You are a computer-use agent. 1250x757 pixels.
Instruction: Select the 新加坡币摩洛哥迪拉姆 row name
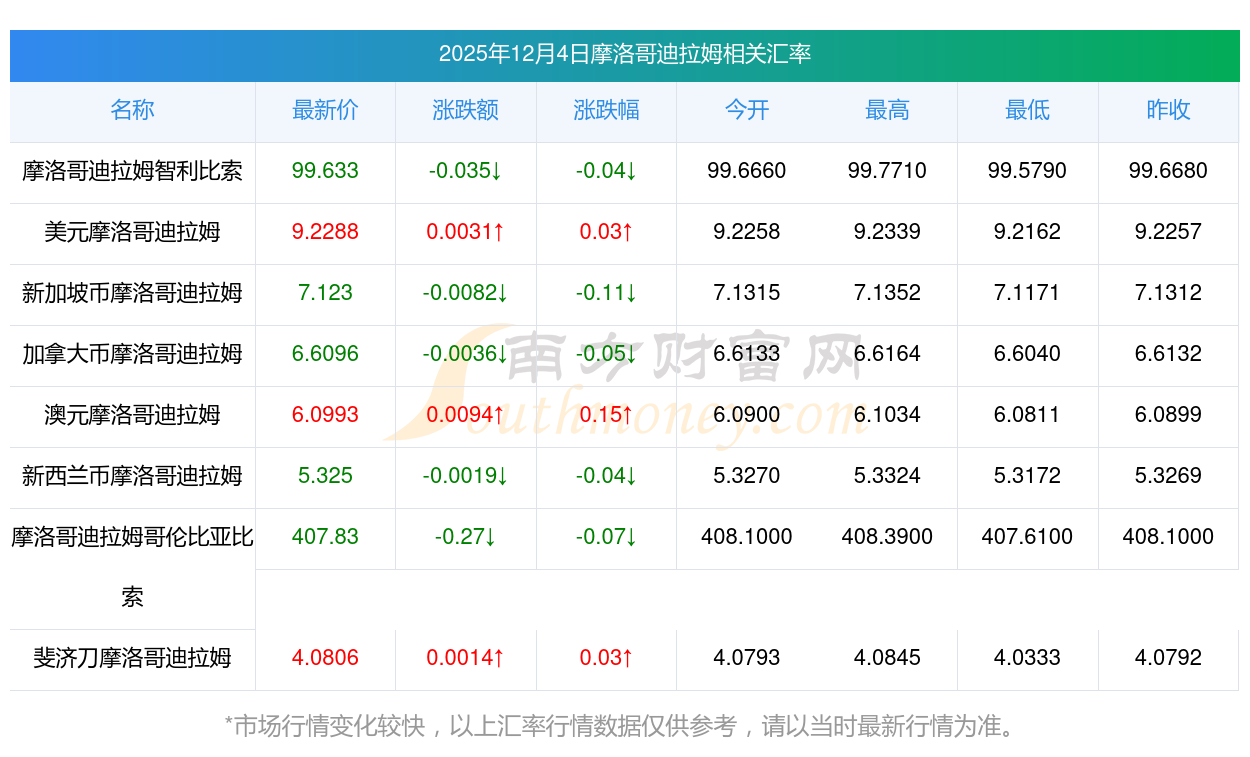(132, 293)
